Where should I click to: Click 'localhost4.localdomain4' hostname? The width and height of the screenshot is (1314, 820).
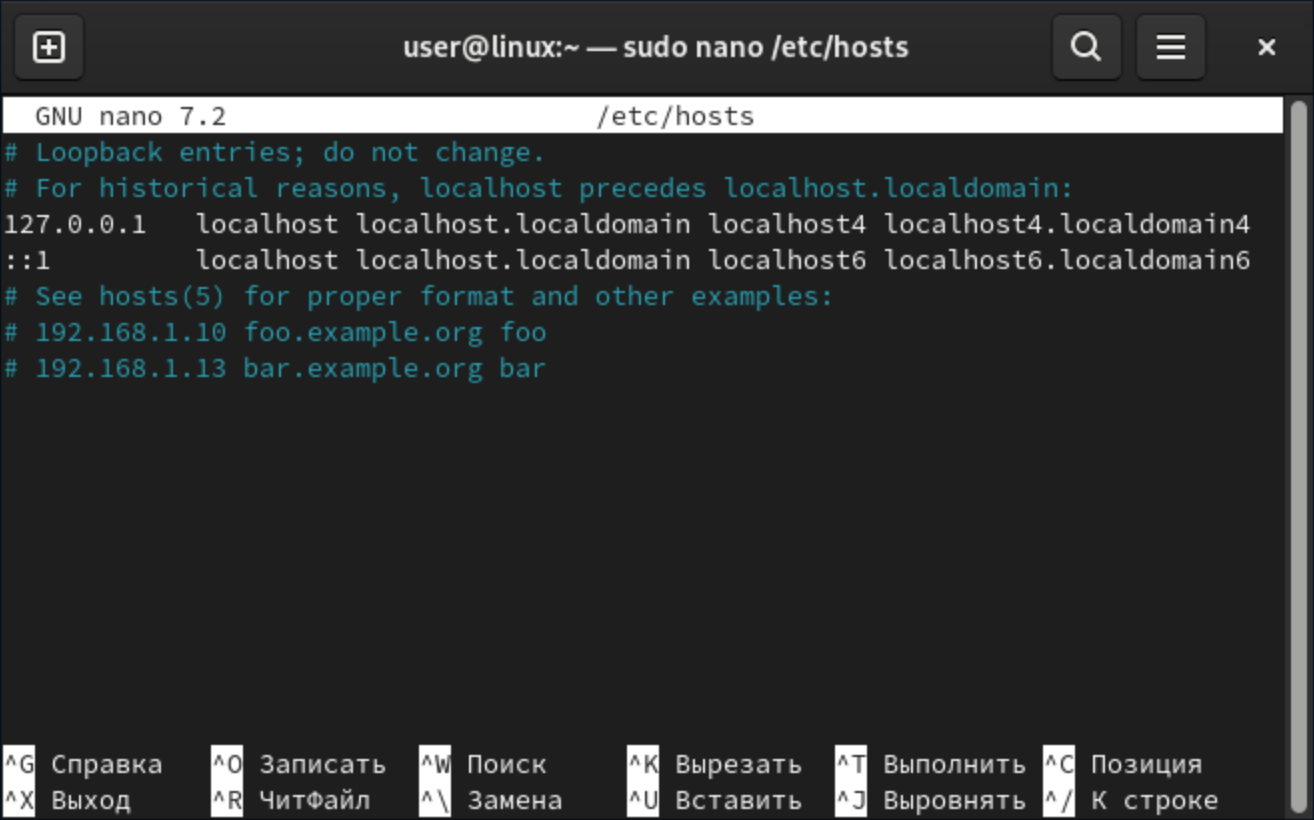(x=1067, y=225)
